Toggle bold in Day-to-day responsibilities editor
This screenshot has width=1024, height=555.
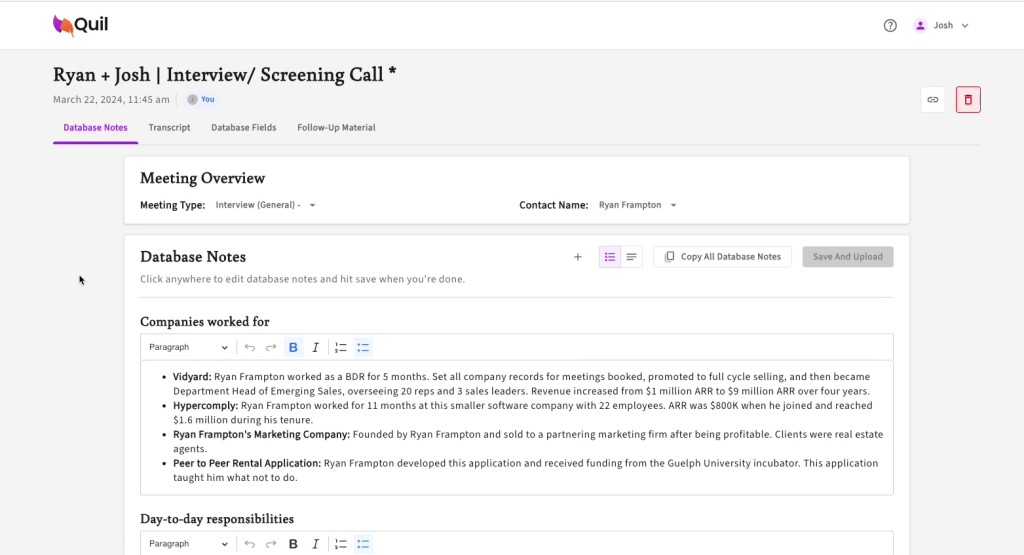click(293, 544)
